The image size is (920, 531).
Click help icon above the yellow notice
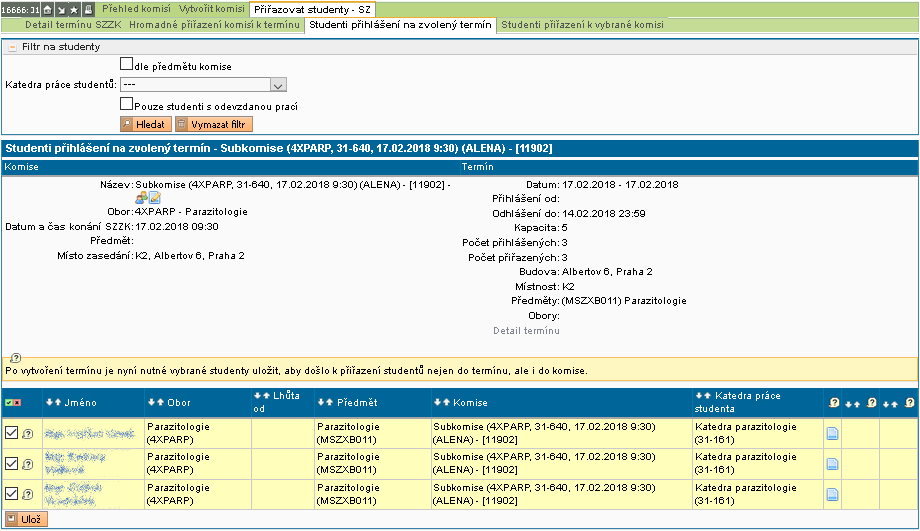15,358
